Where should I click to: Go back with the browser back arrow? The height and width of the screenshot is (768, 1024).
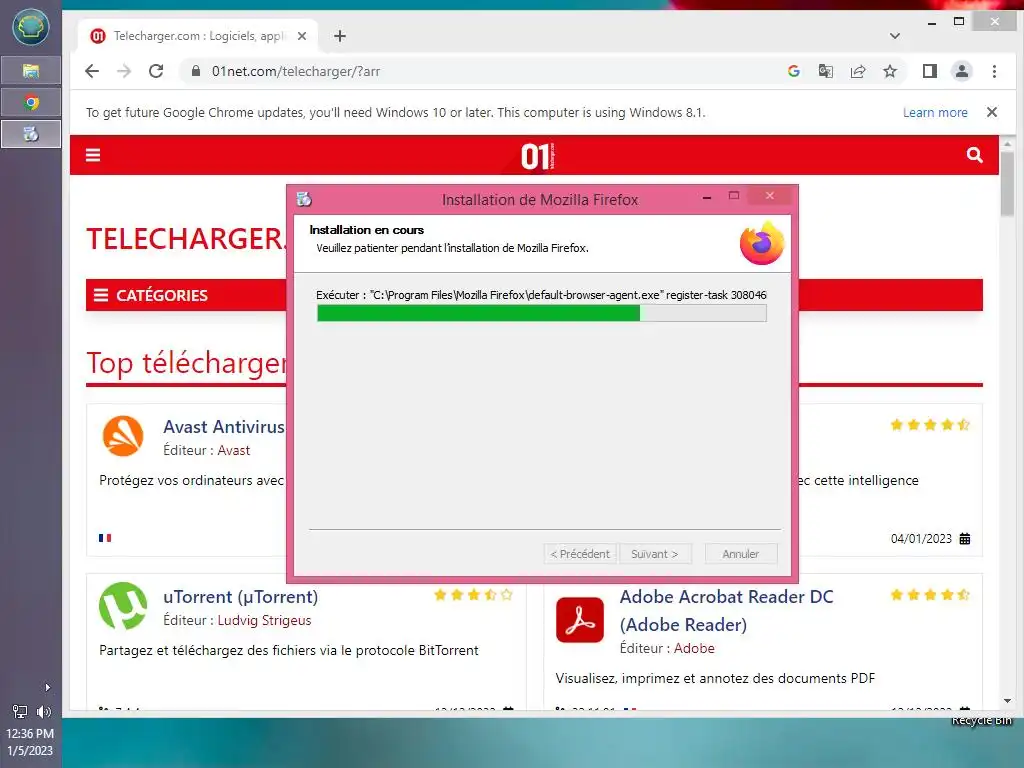[x=92, y=71]
